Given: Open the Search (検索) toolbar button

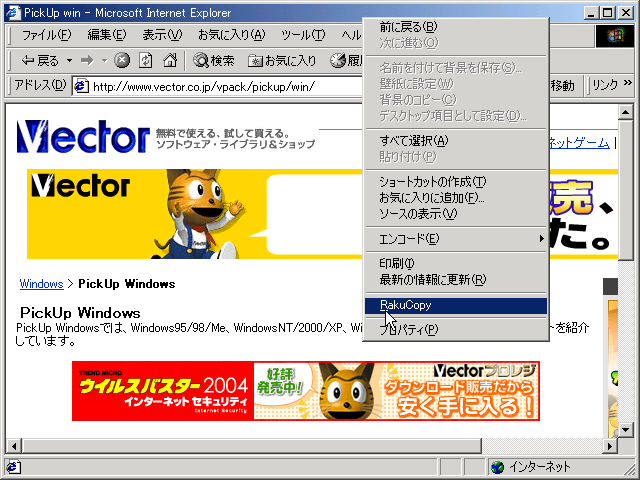Looking at the screenshot, I should [213, 61].
